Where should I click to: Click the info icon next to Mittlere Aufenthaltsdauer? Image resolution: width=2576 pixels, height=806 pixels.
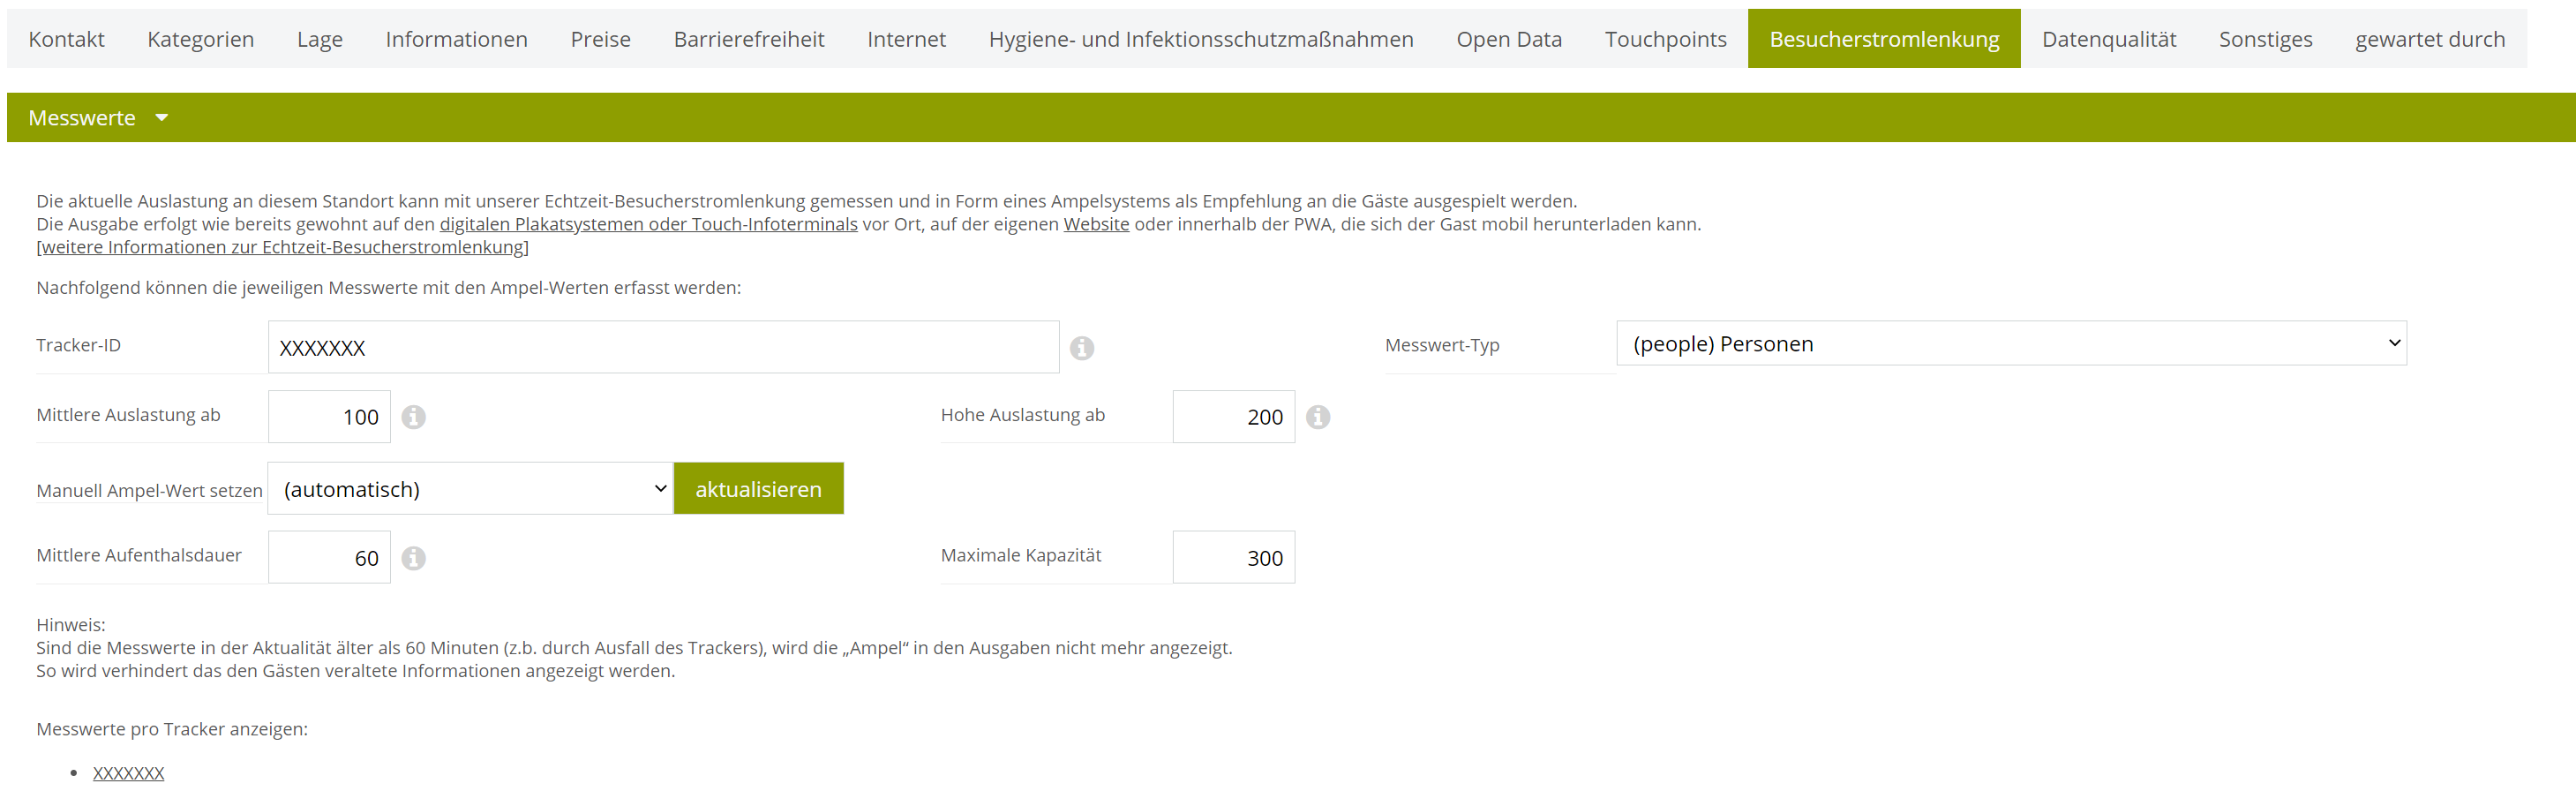tap(413, 558)
